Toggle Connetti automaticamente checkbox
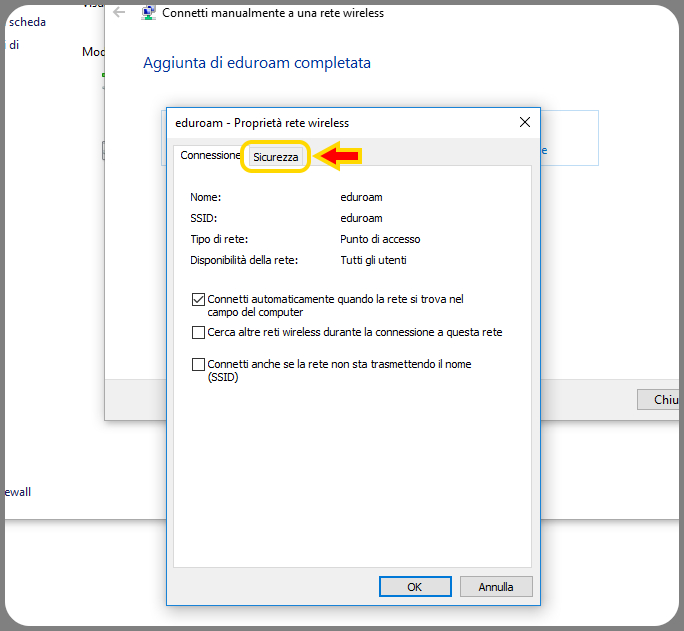This screenshot has width=684, height=631. 198,300
